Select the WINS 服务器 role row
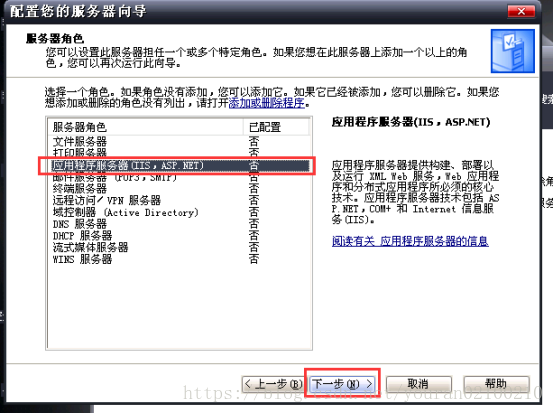The height and width of the screenshot is (413, 554). pos(179,259)
